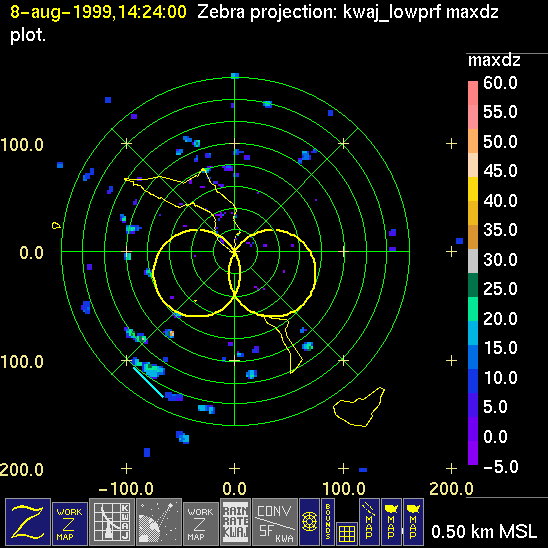Screen dimensions: 548x548
Task: Click the CONV SF KWA icon
Action: tap(275, 522)
